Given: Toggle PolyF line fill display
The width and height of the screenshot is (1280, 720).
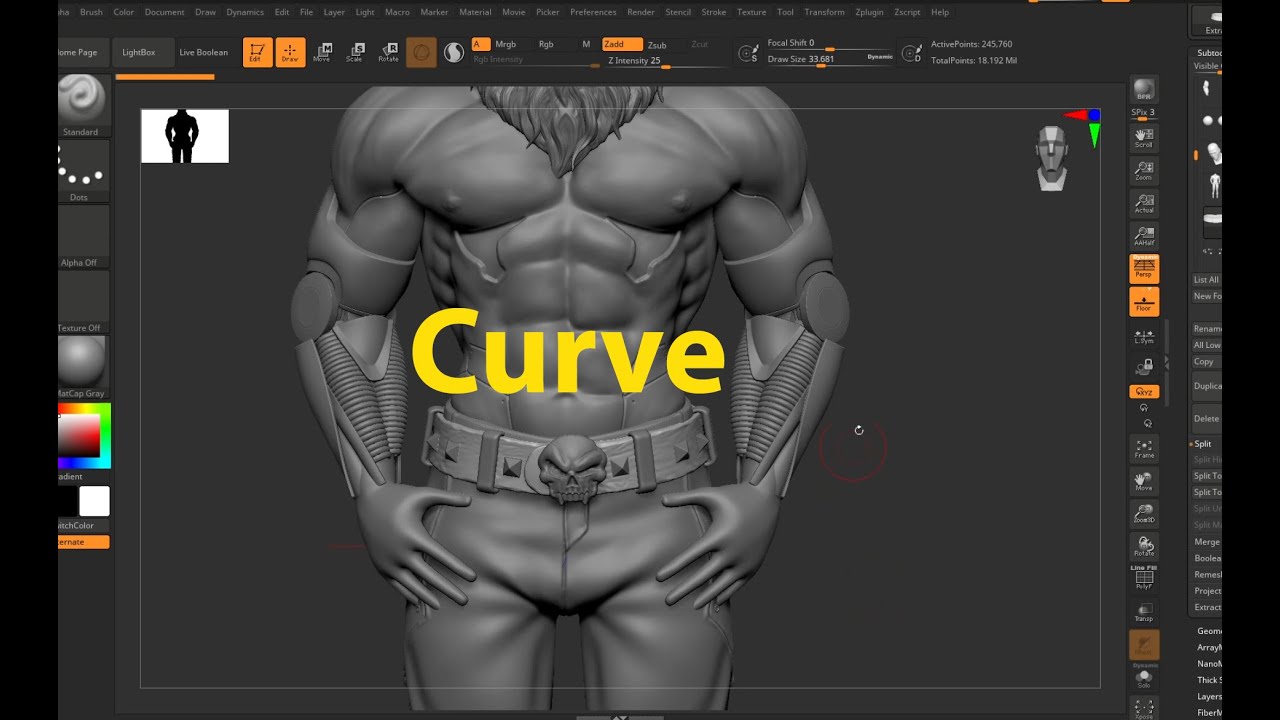Looking at the screenshot, I should pos(1144,578).
